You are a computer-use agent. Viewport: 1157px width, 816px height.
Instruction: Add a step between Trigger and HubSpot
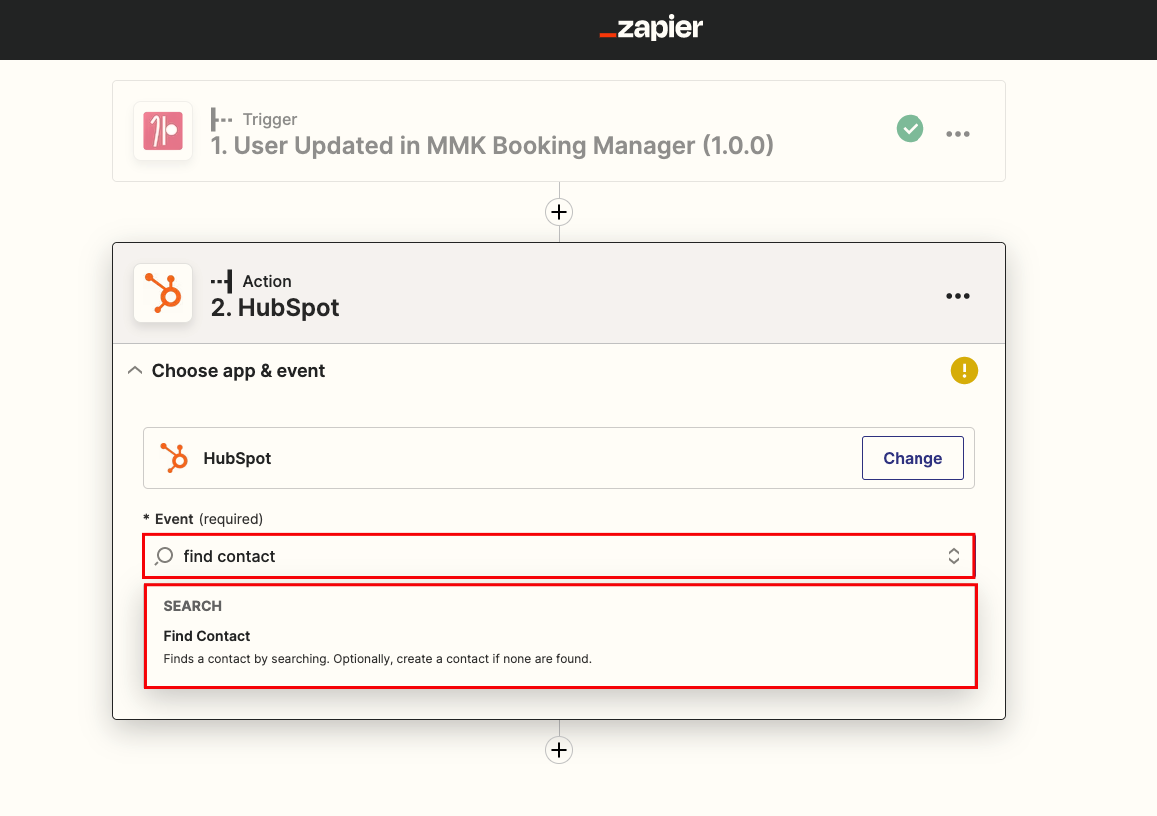tap(559, 212)
